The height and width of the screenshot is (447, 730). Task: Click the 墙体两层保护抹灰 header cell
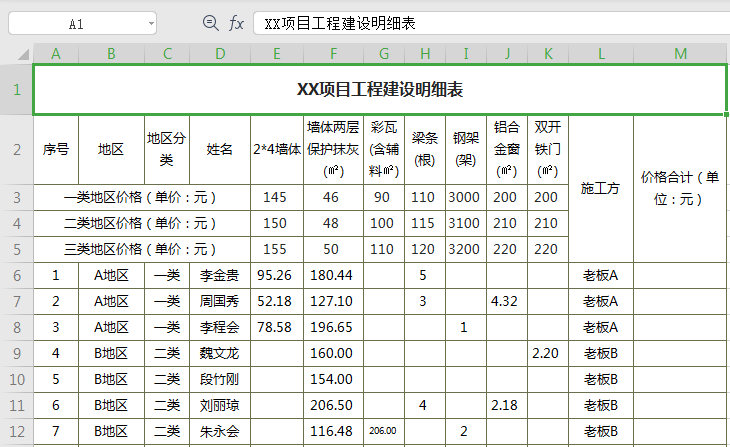click(x=333, y=149)
